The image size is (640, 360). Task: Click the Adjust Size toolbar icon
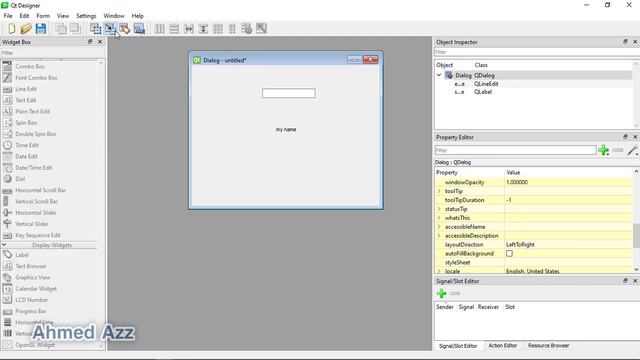point(261,29)
